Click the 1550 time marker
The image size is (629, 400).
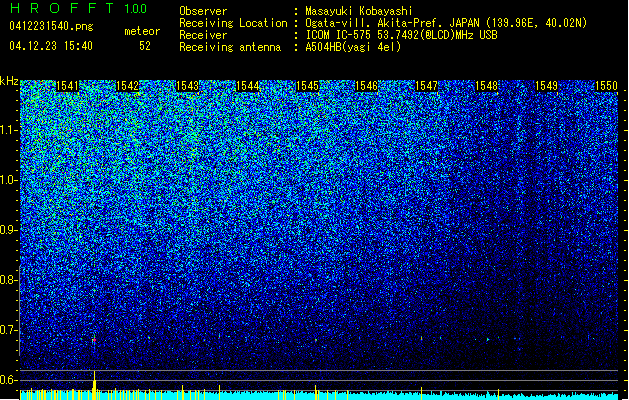[606, 86]
